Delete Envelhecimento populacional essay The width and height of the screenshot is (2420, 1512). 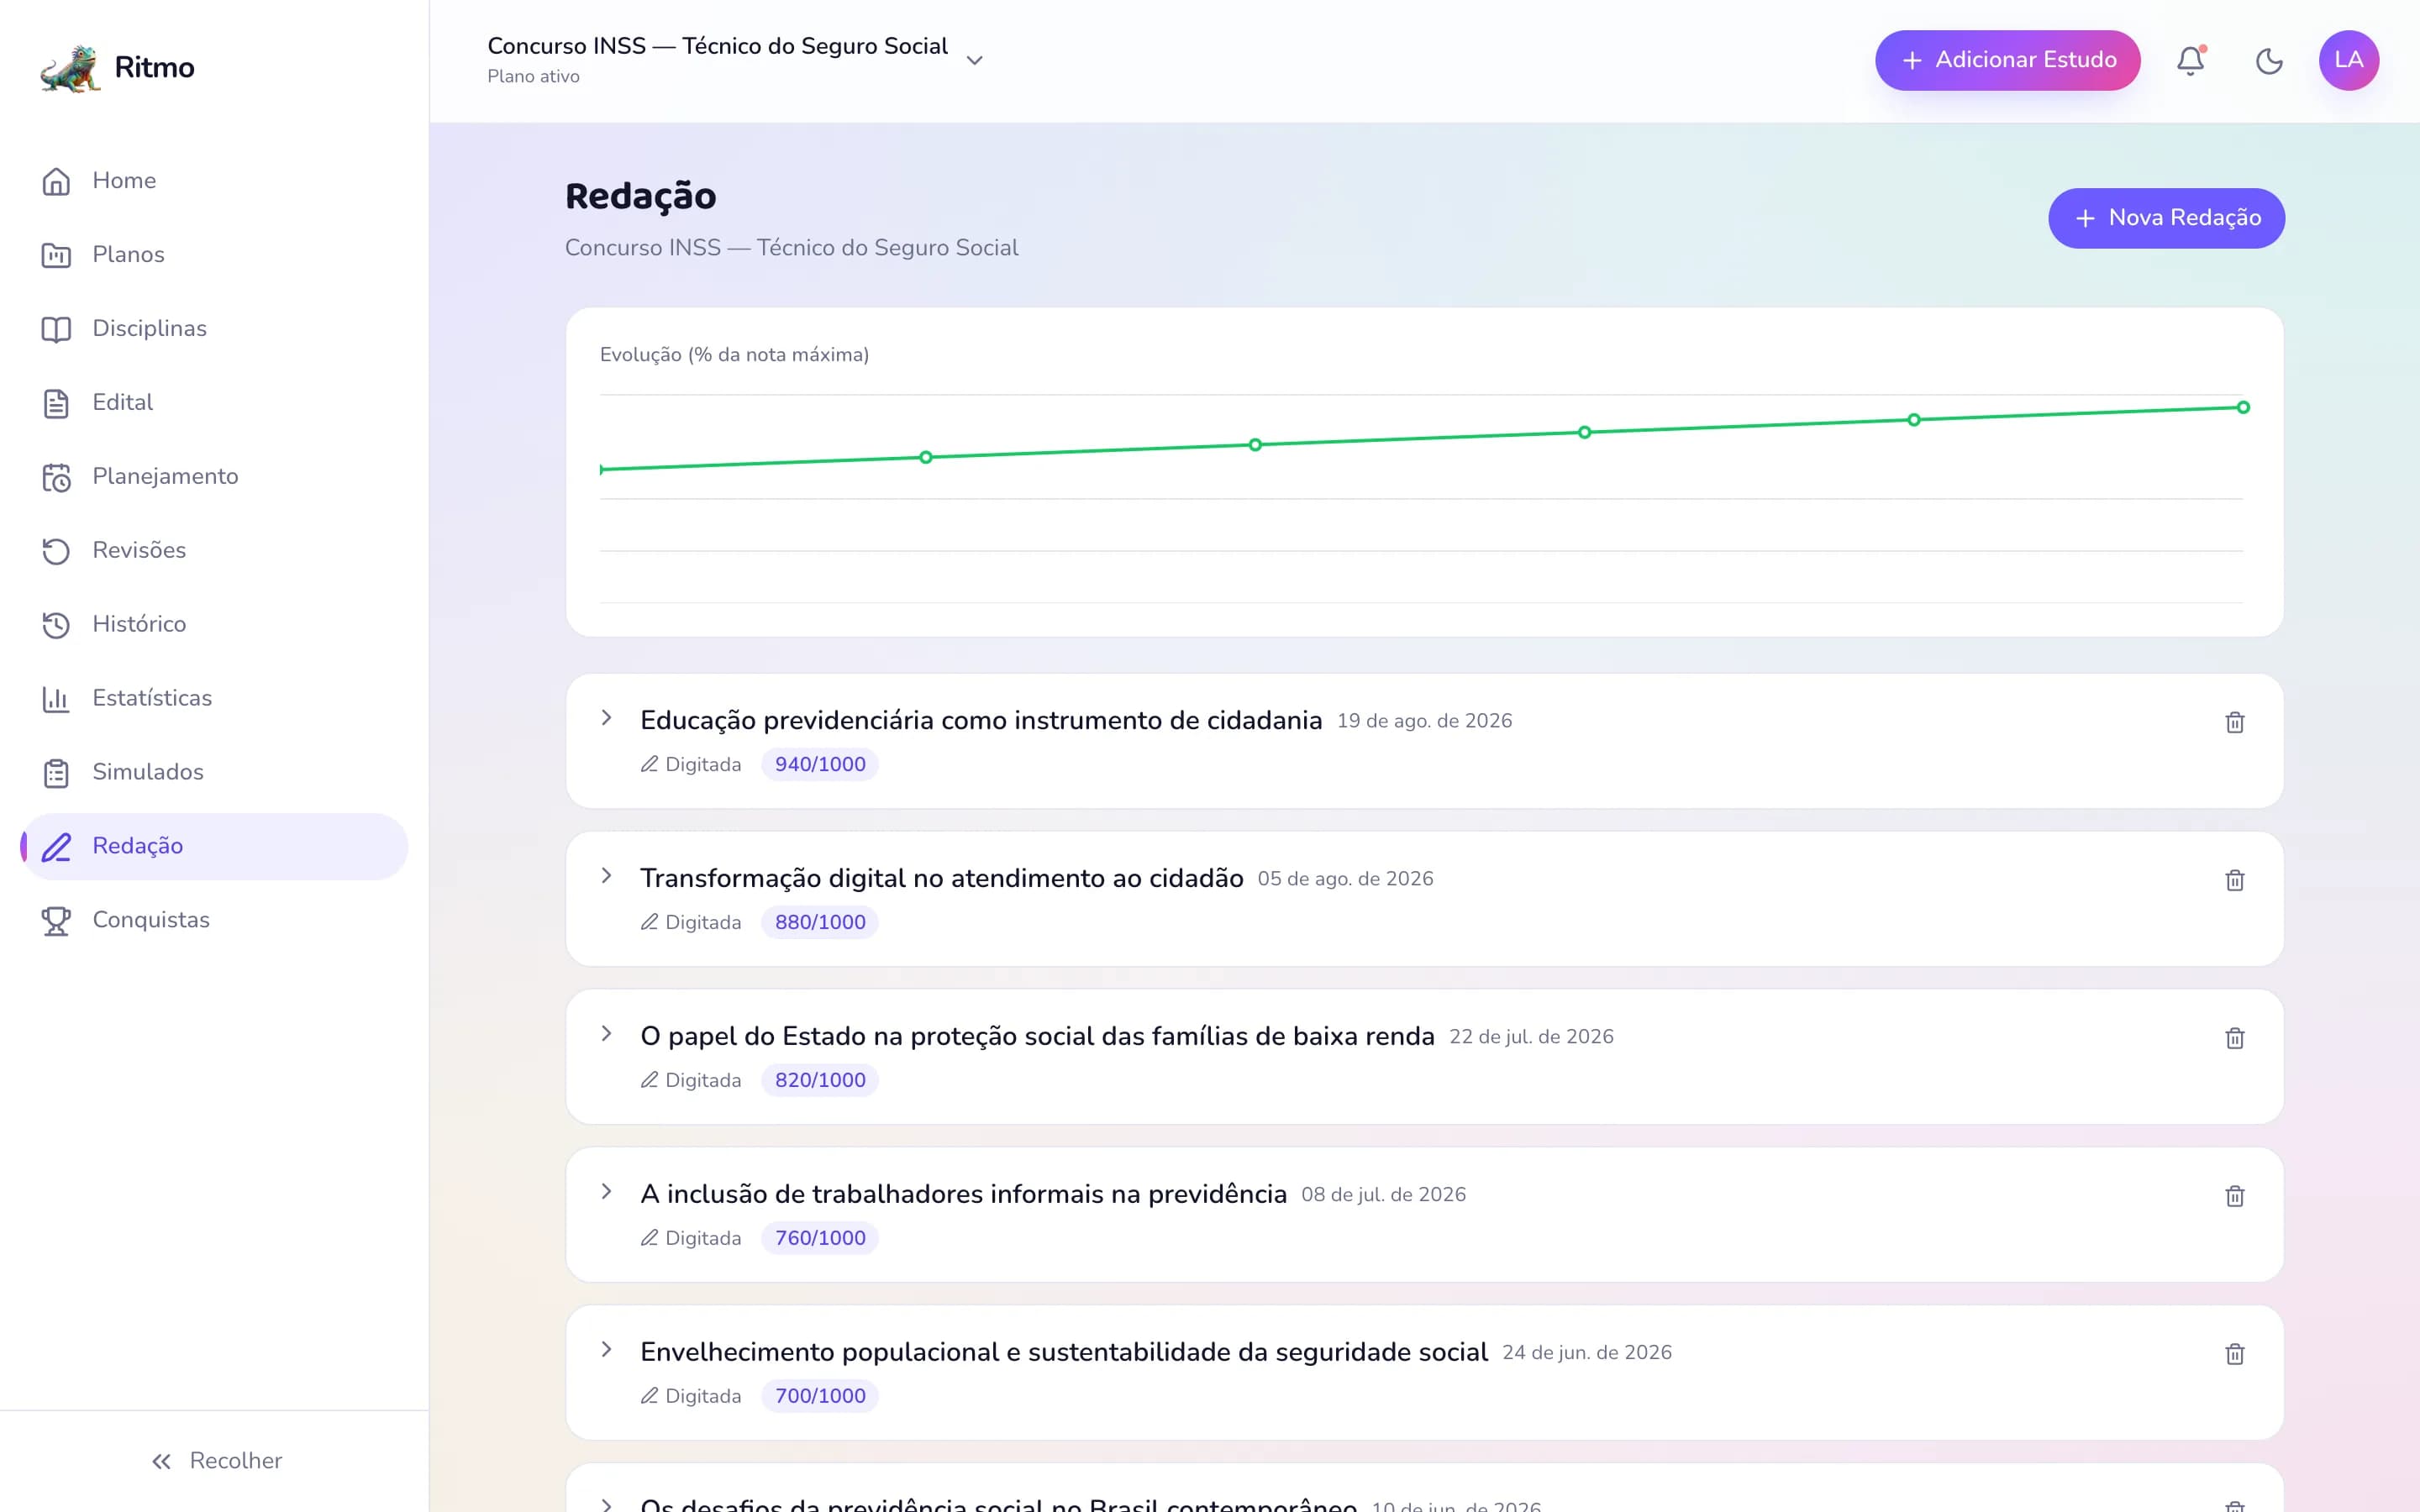(2234, 1354)
